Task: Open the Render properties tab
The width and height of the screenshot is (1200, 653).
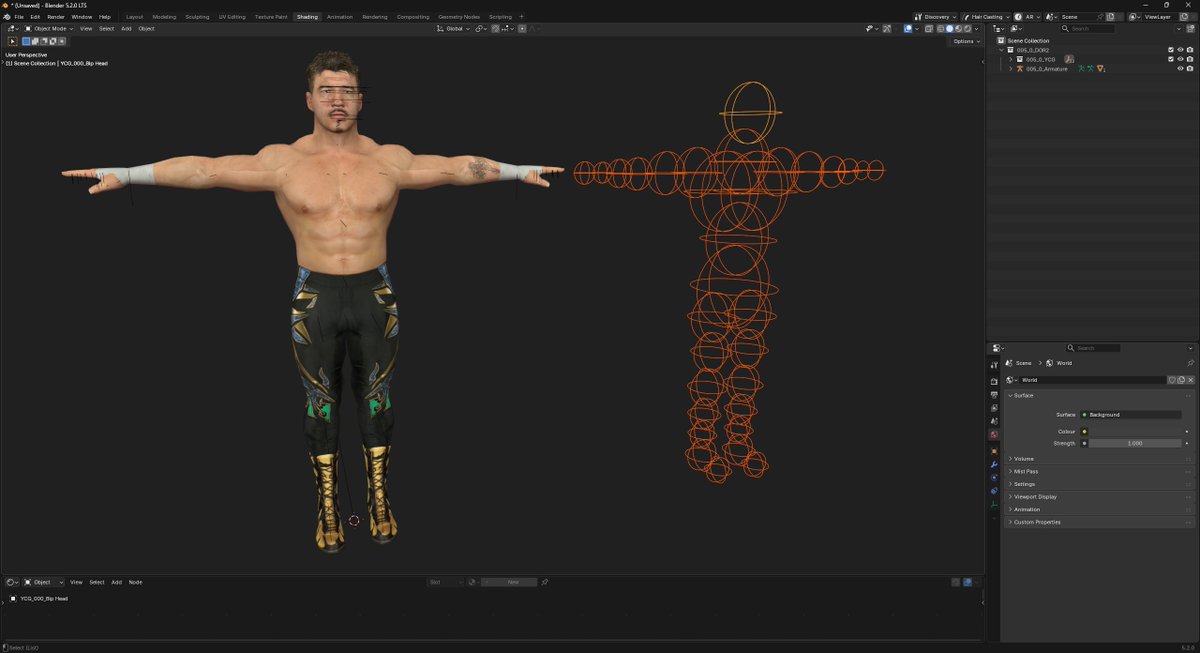Action: point(994,381)
